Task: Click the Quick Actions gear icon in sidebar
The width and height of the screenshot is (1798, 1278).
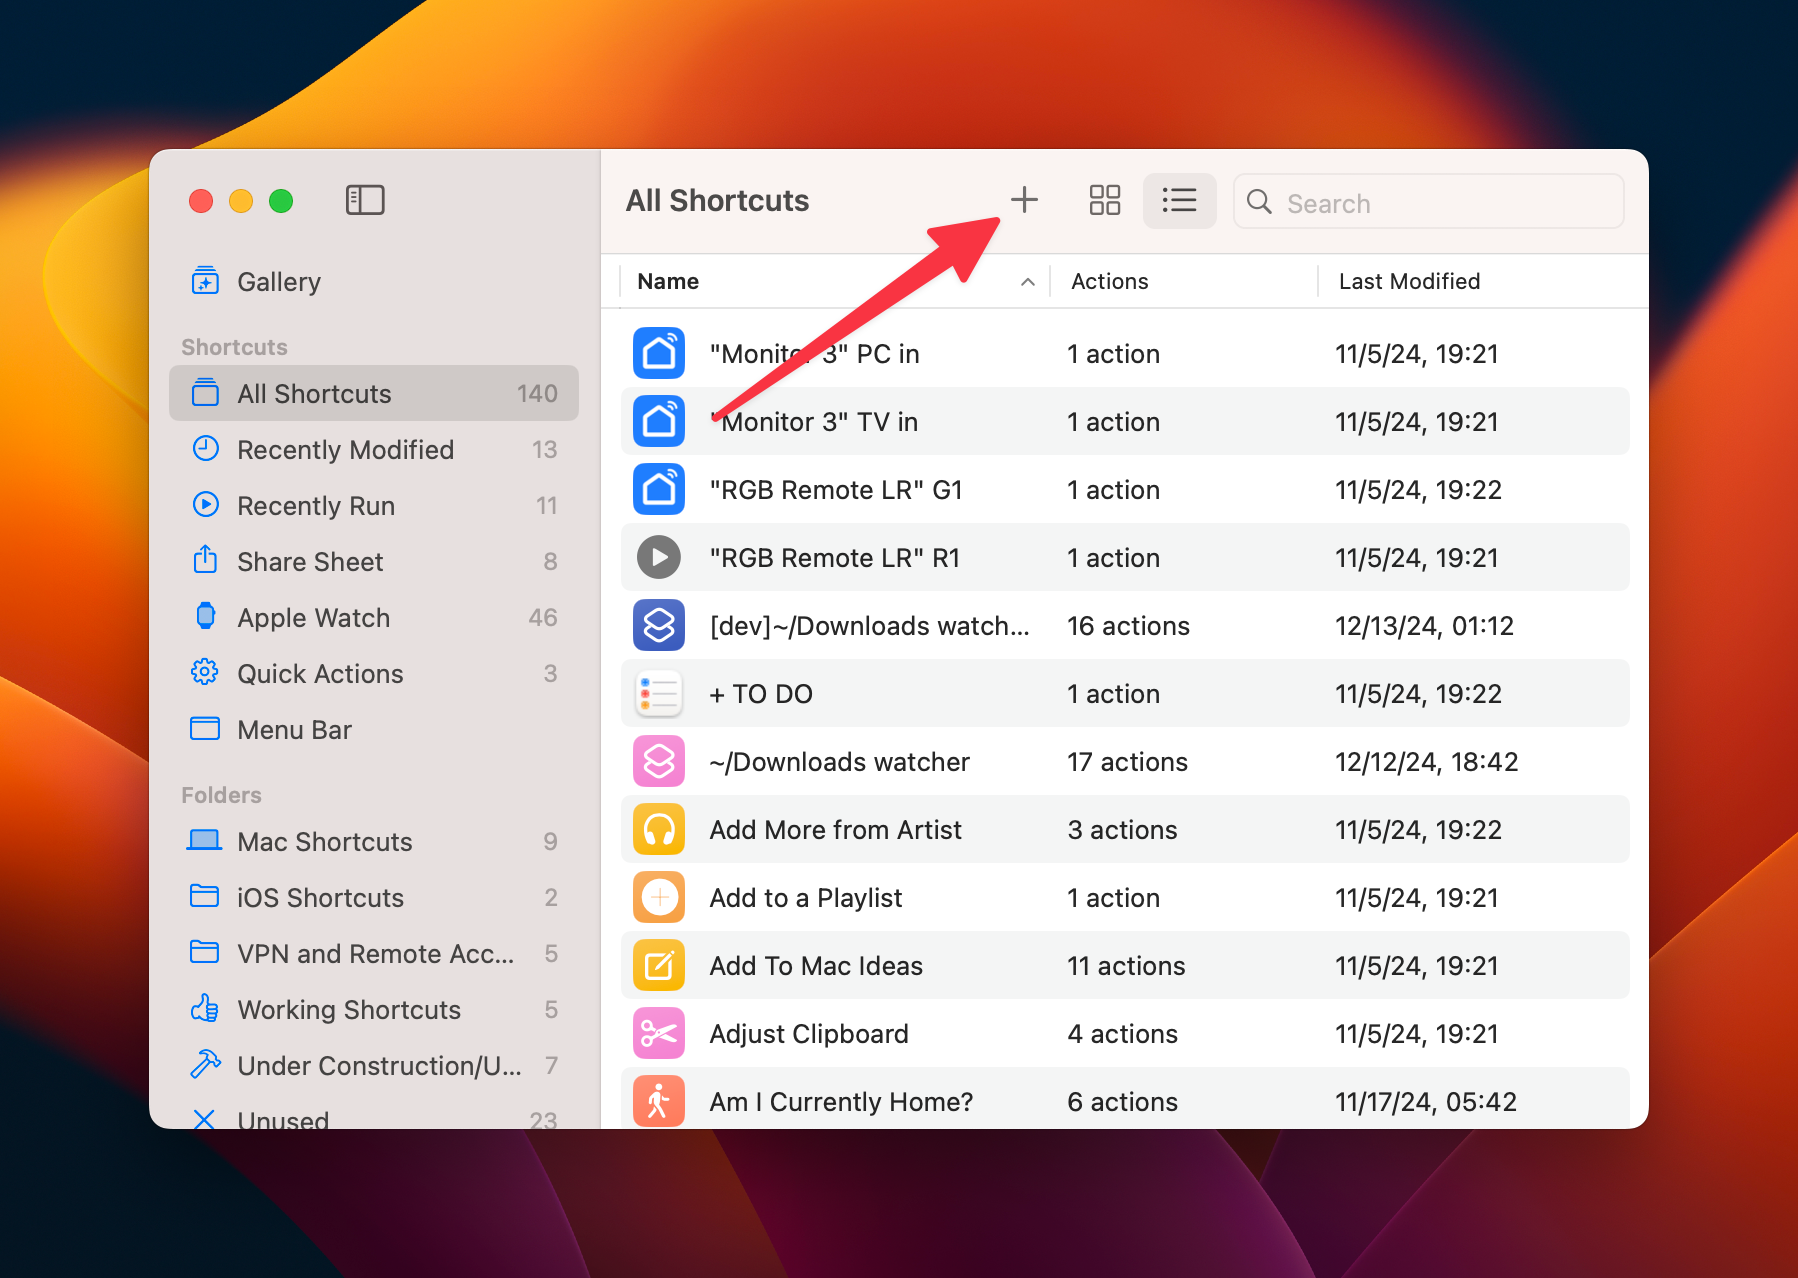Action: click(x=205, y=673)
